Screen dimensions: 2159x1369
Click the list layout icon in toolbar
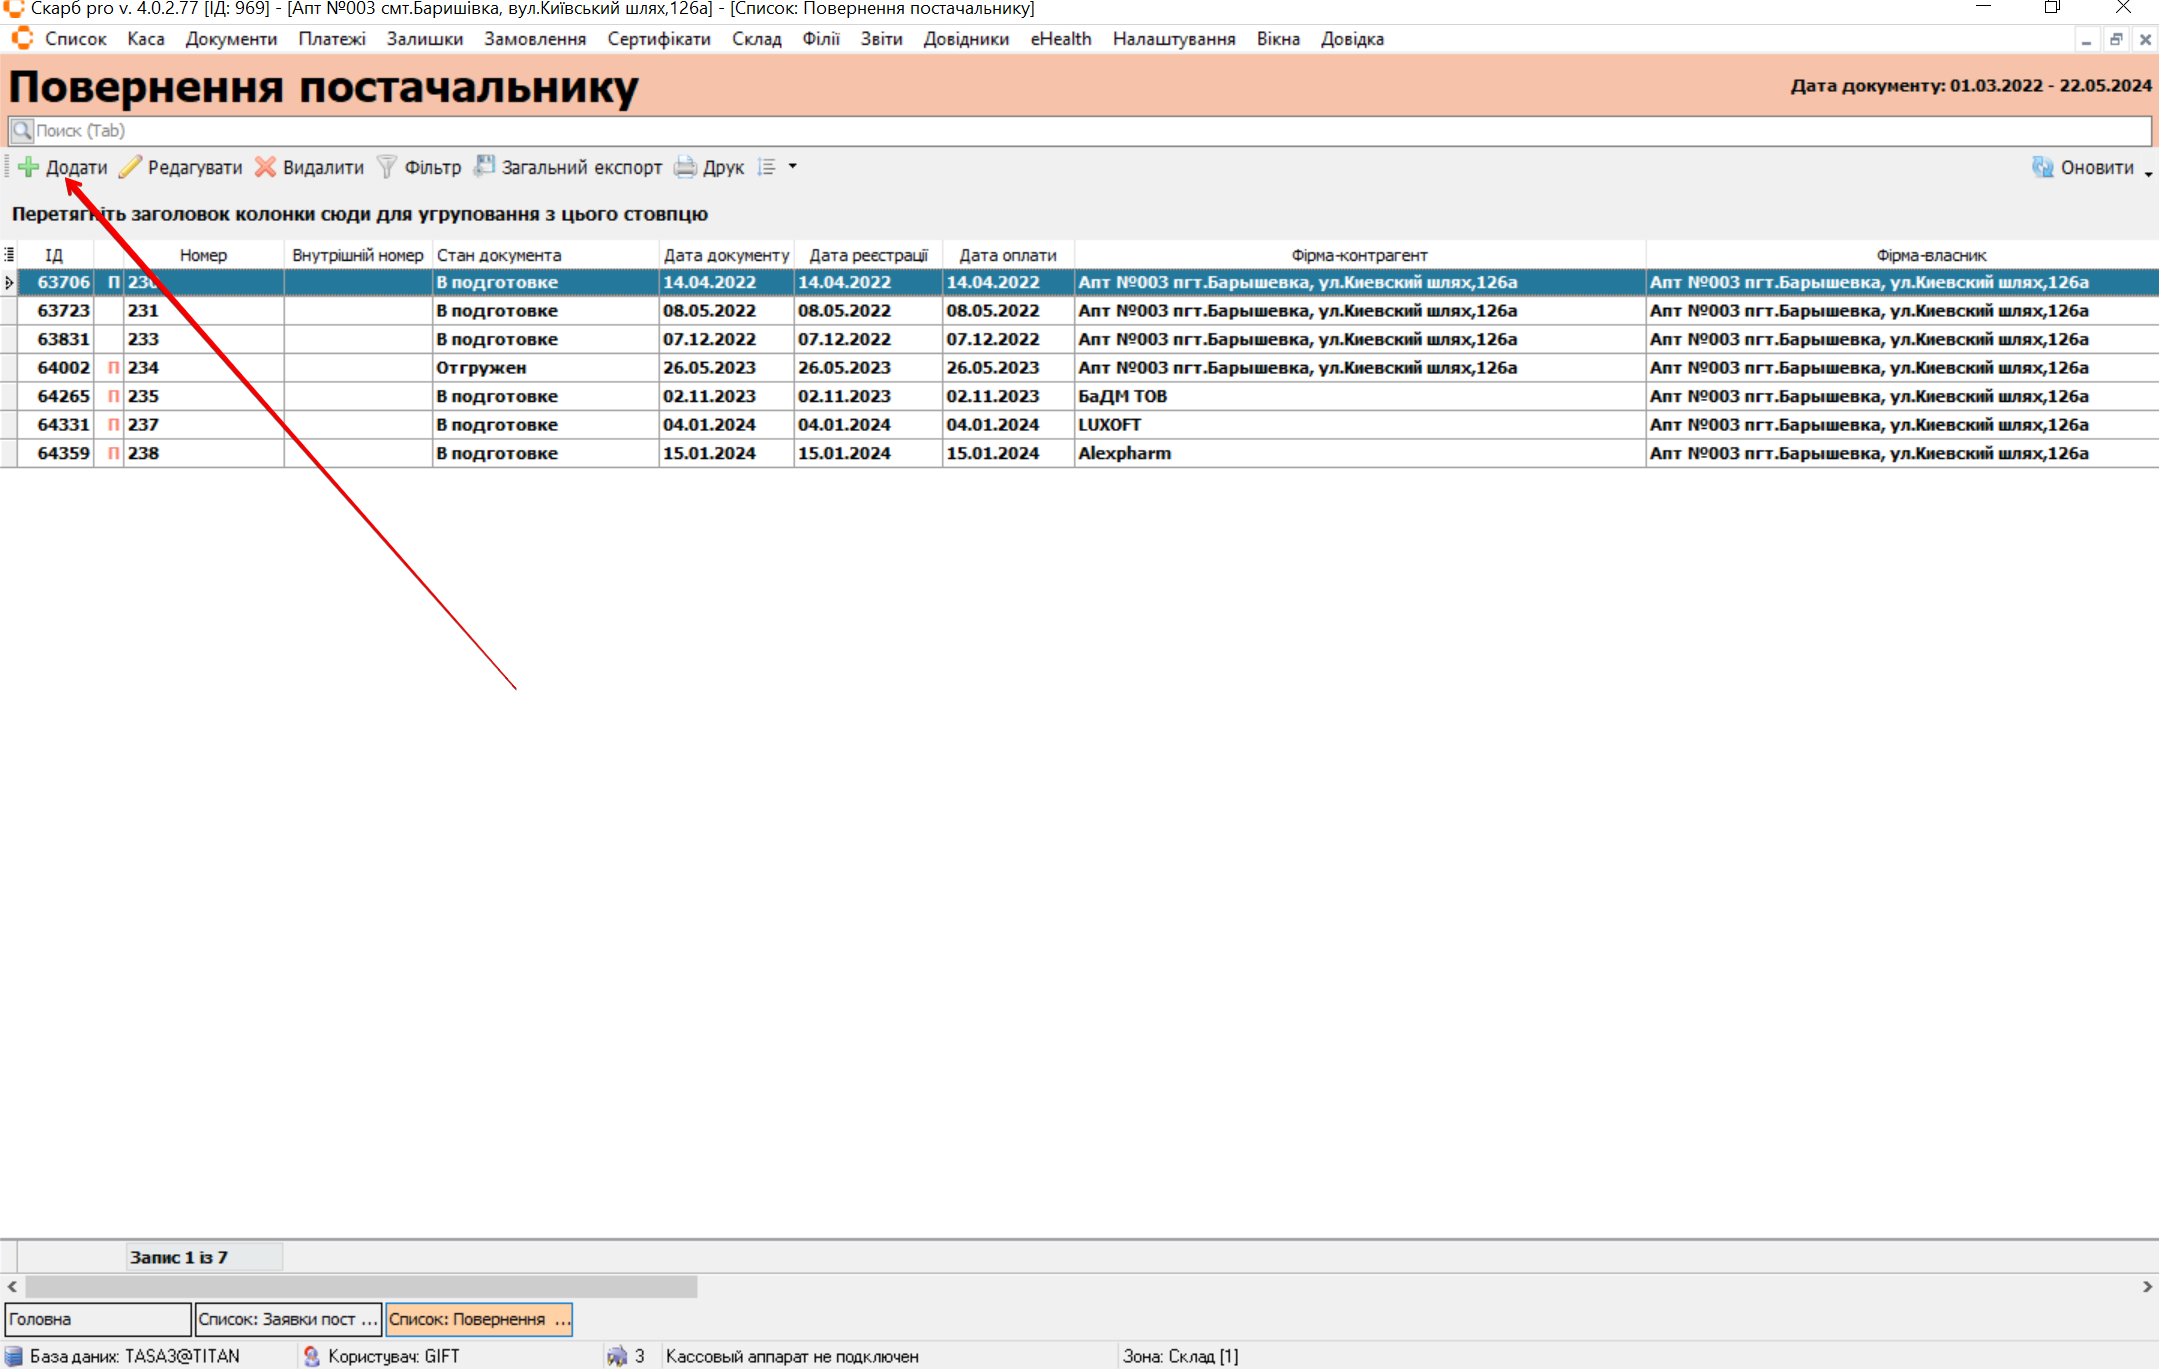point(767,167)
